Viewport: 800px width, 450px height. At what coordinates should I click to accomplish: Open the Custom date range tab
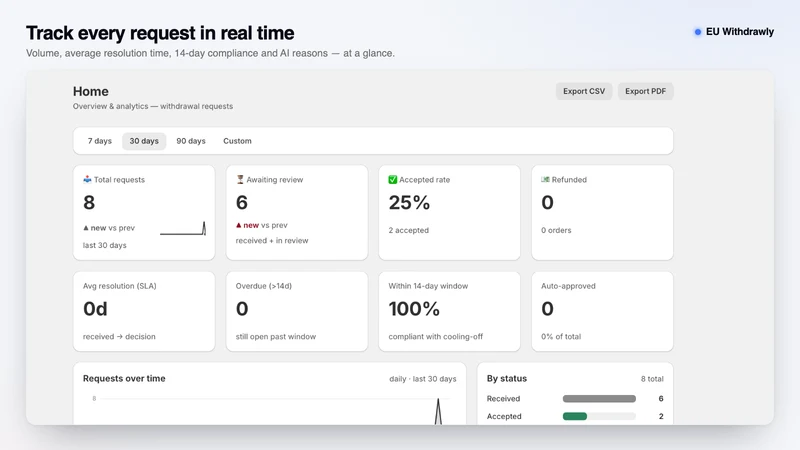pyautogui.click(x=237, y=141)
